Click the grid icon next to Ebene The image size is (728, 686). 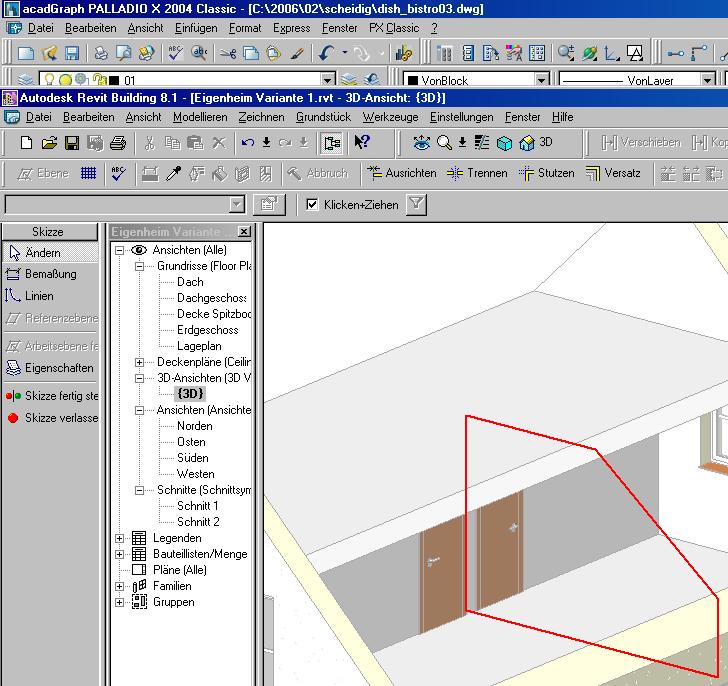tap(89, 174)
